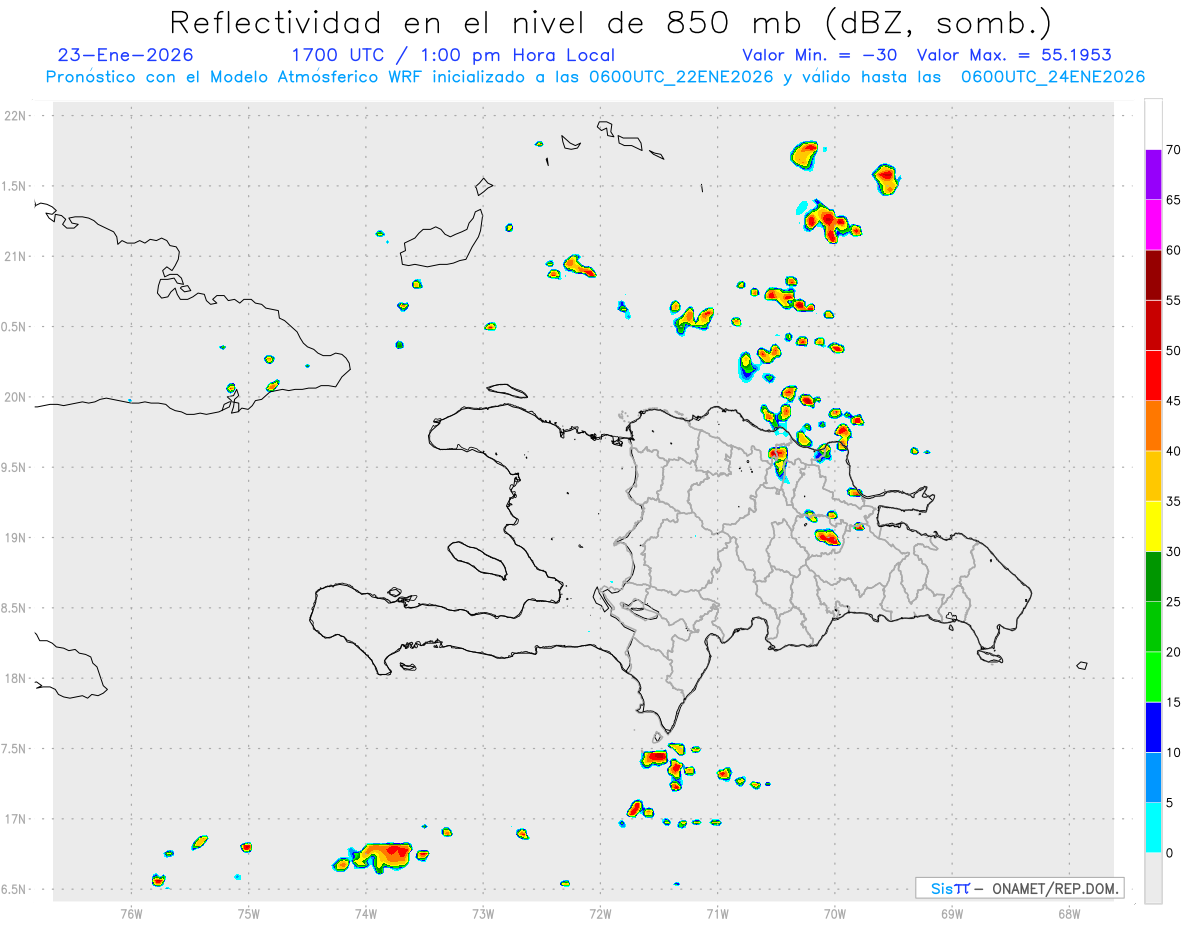Click the '74W' longitude label

point(366,913)
